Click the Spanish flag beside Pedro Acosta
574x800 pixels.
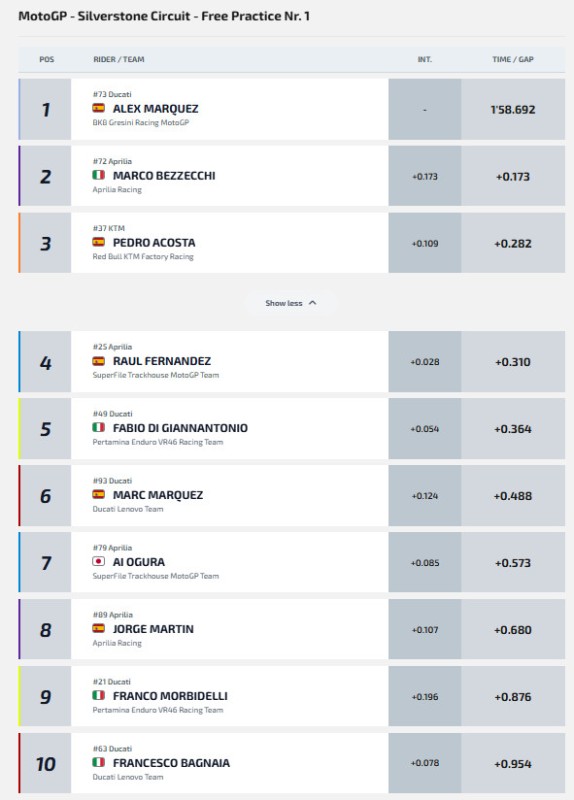[x=98, y=242]
